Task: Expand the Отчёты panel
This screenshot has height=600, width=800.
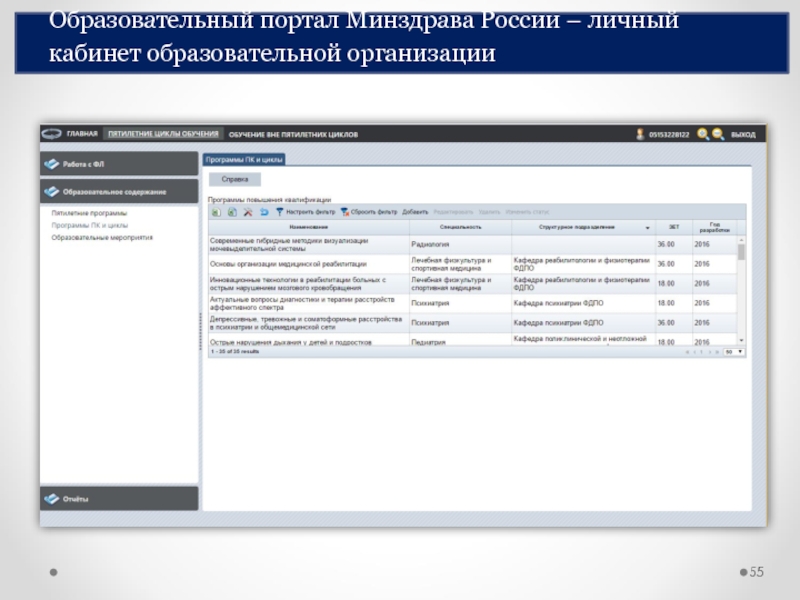Action: pos(118,498)
